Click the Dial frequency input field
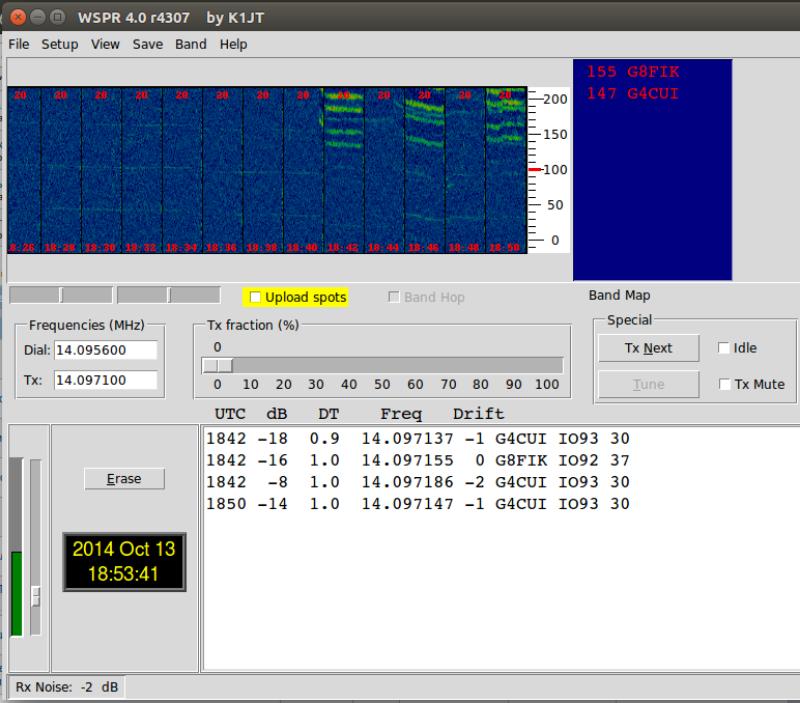Viewport: 800px width, 703px height. (106, 350)
